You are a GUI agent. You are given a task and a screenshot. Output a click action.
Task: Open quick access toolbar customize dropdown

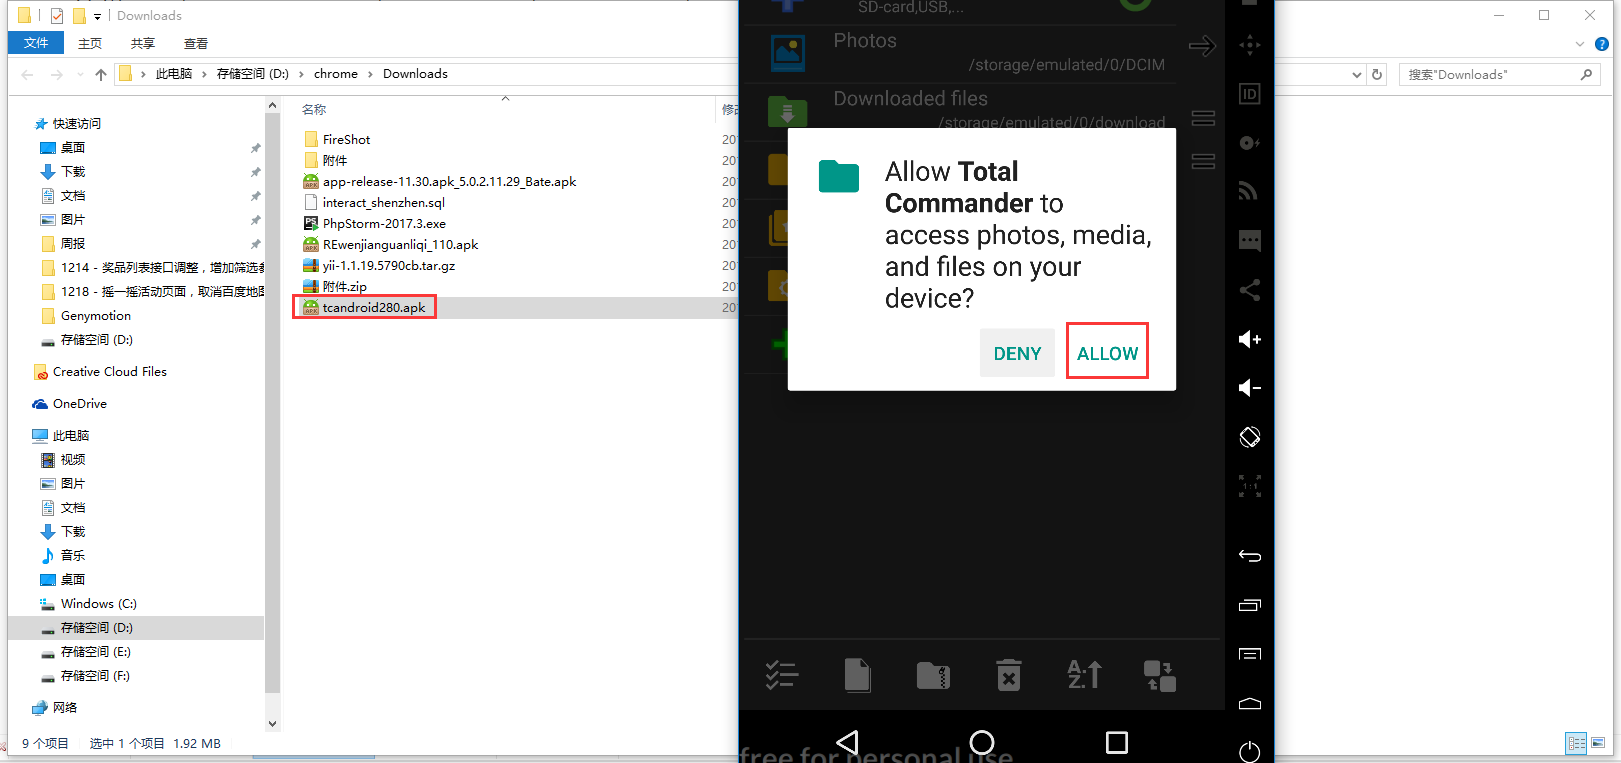coord(97,16)
